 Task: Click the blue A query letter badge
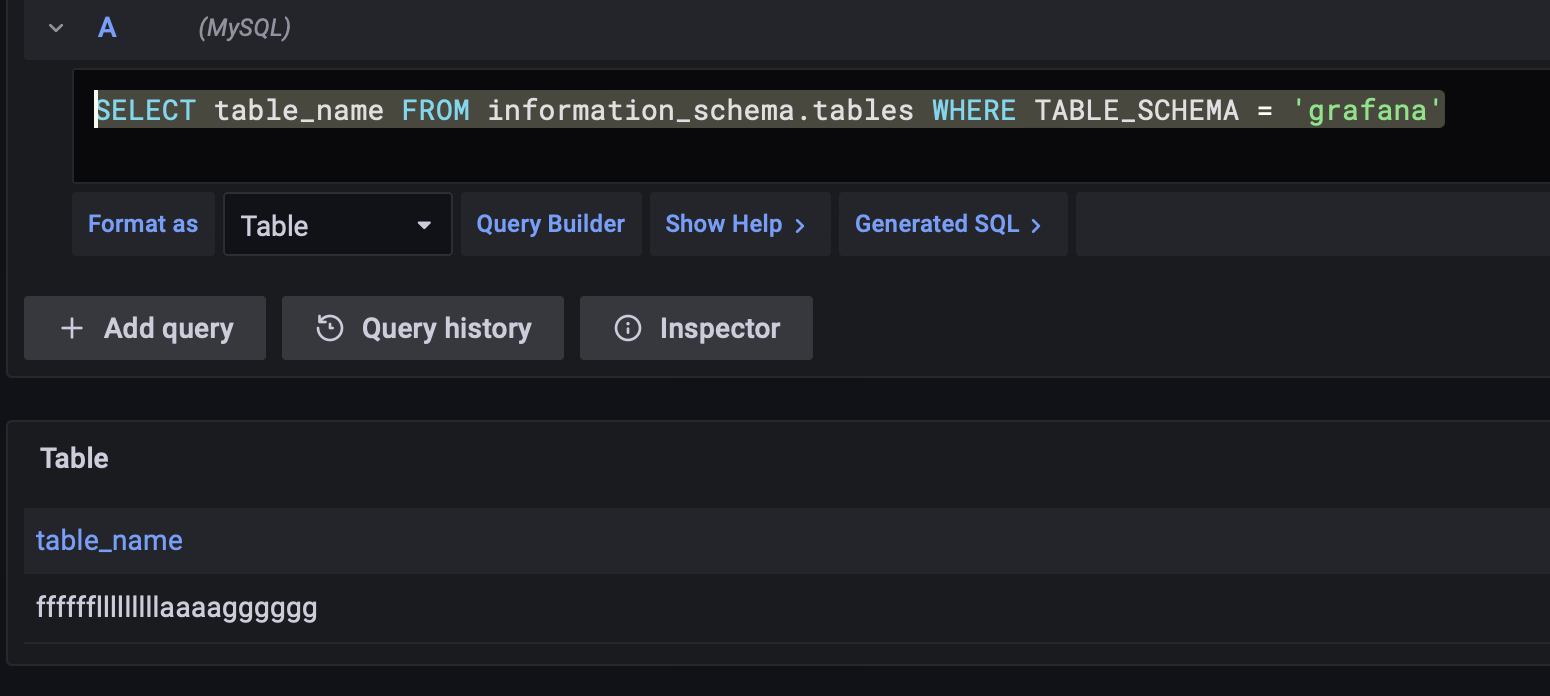(106, 28)
